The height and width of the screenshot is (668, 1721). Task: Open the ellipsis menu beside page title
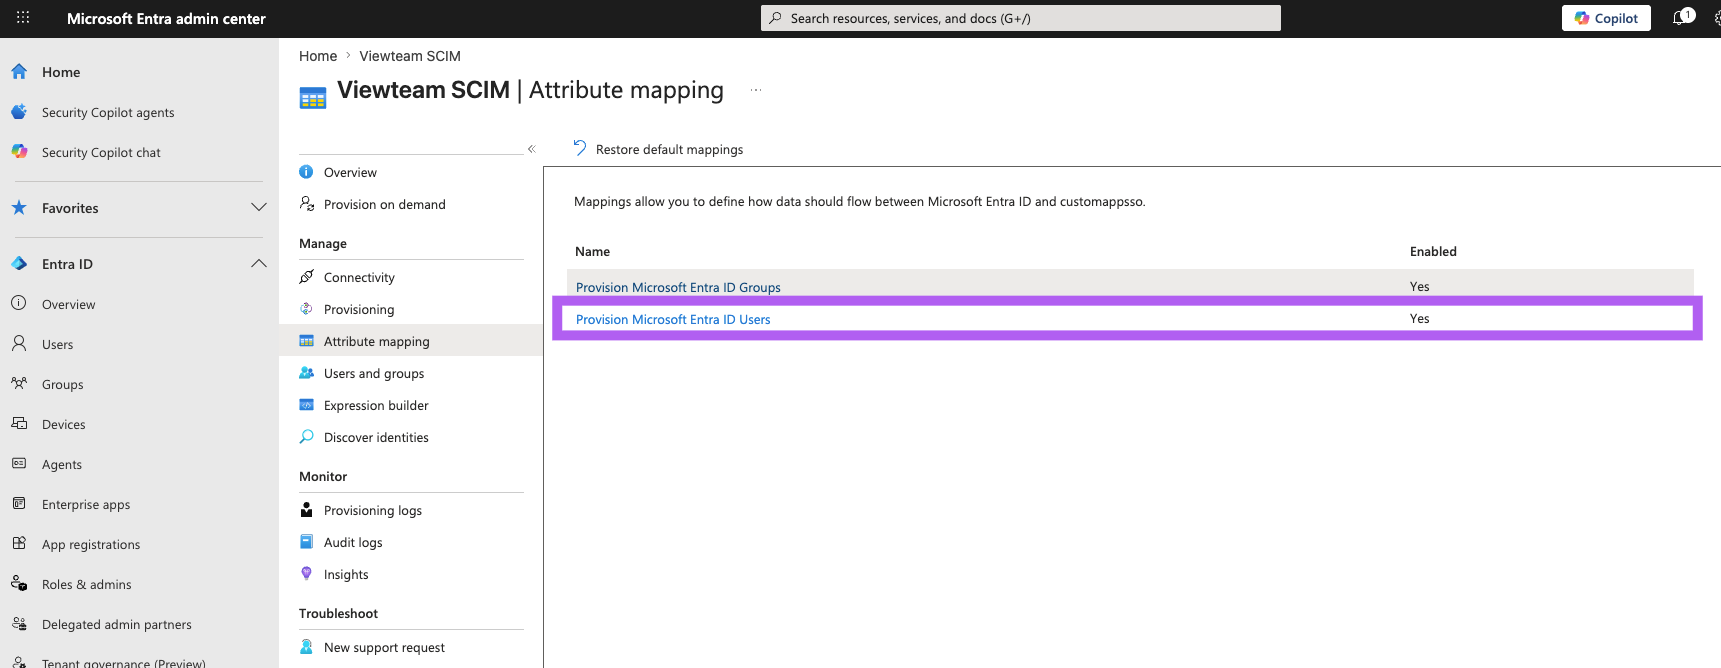(756, 90)
